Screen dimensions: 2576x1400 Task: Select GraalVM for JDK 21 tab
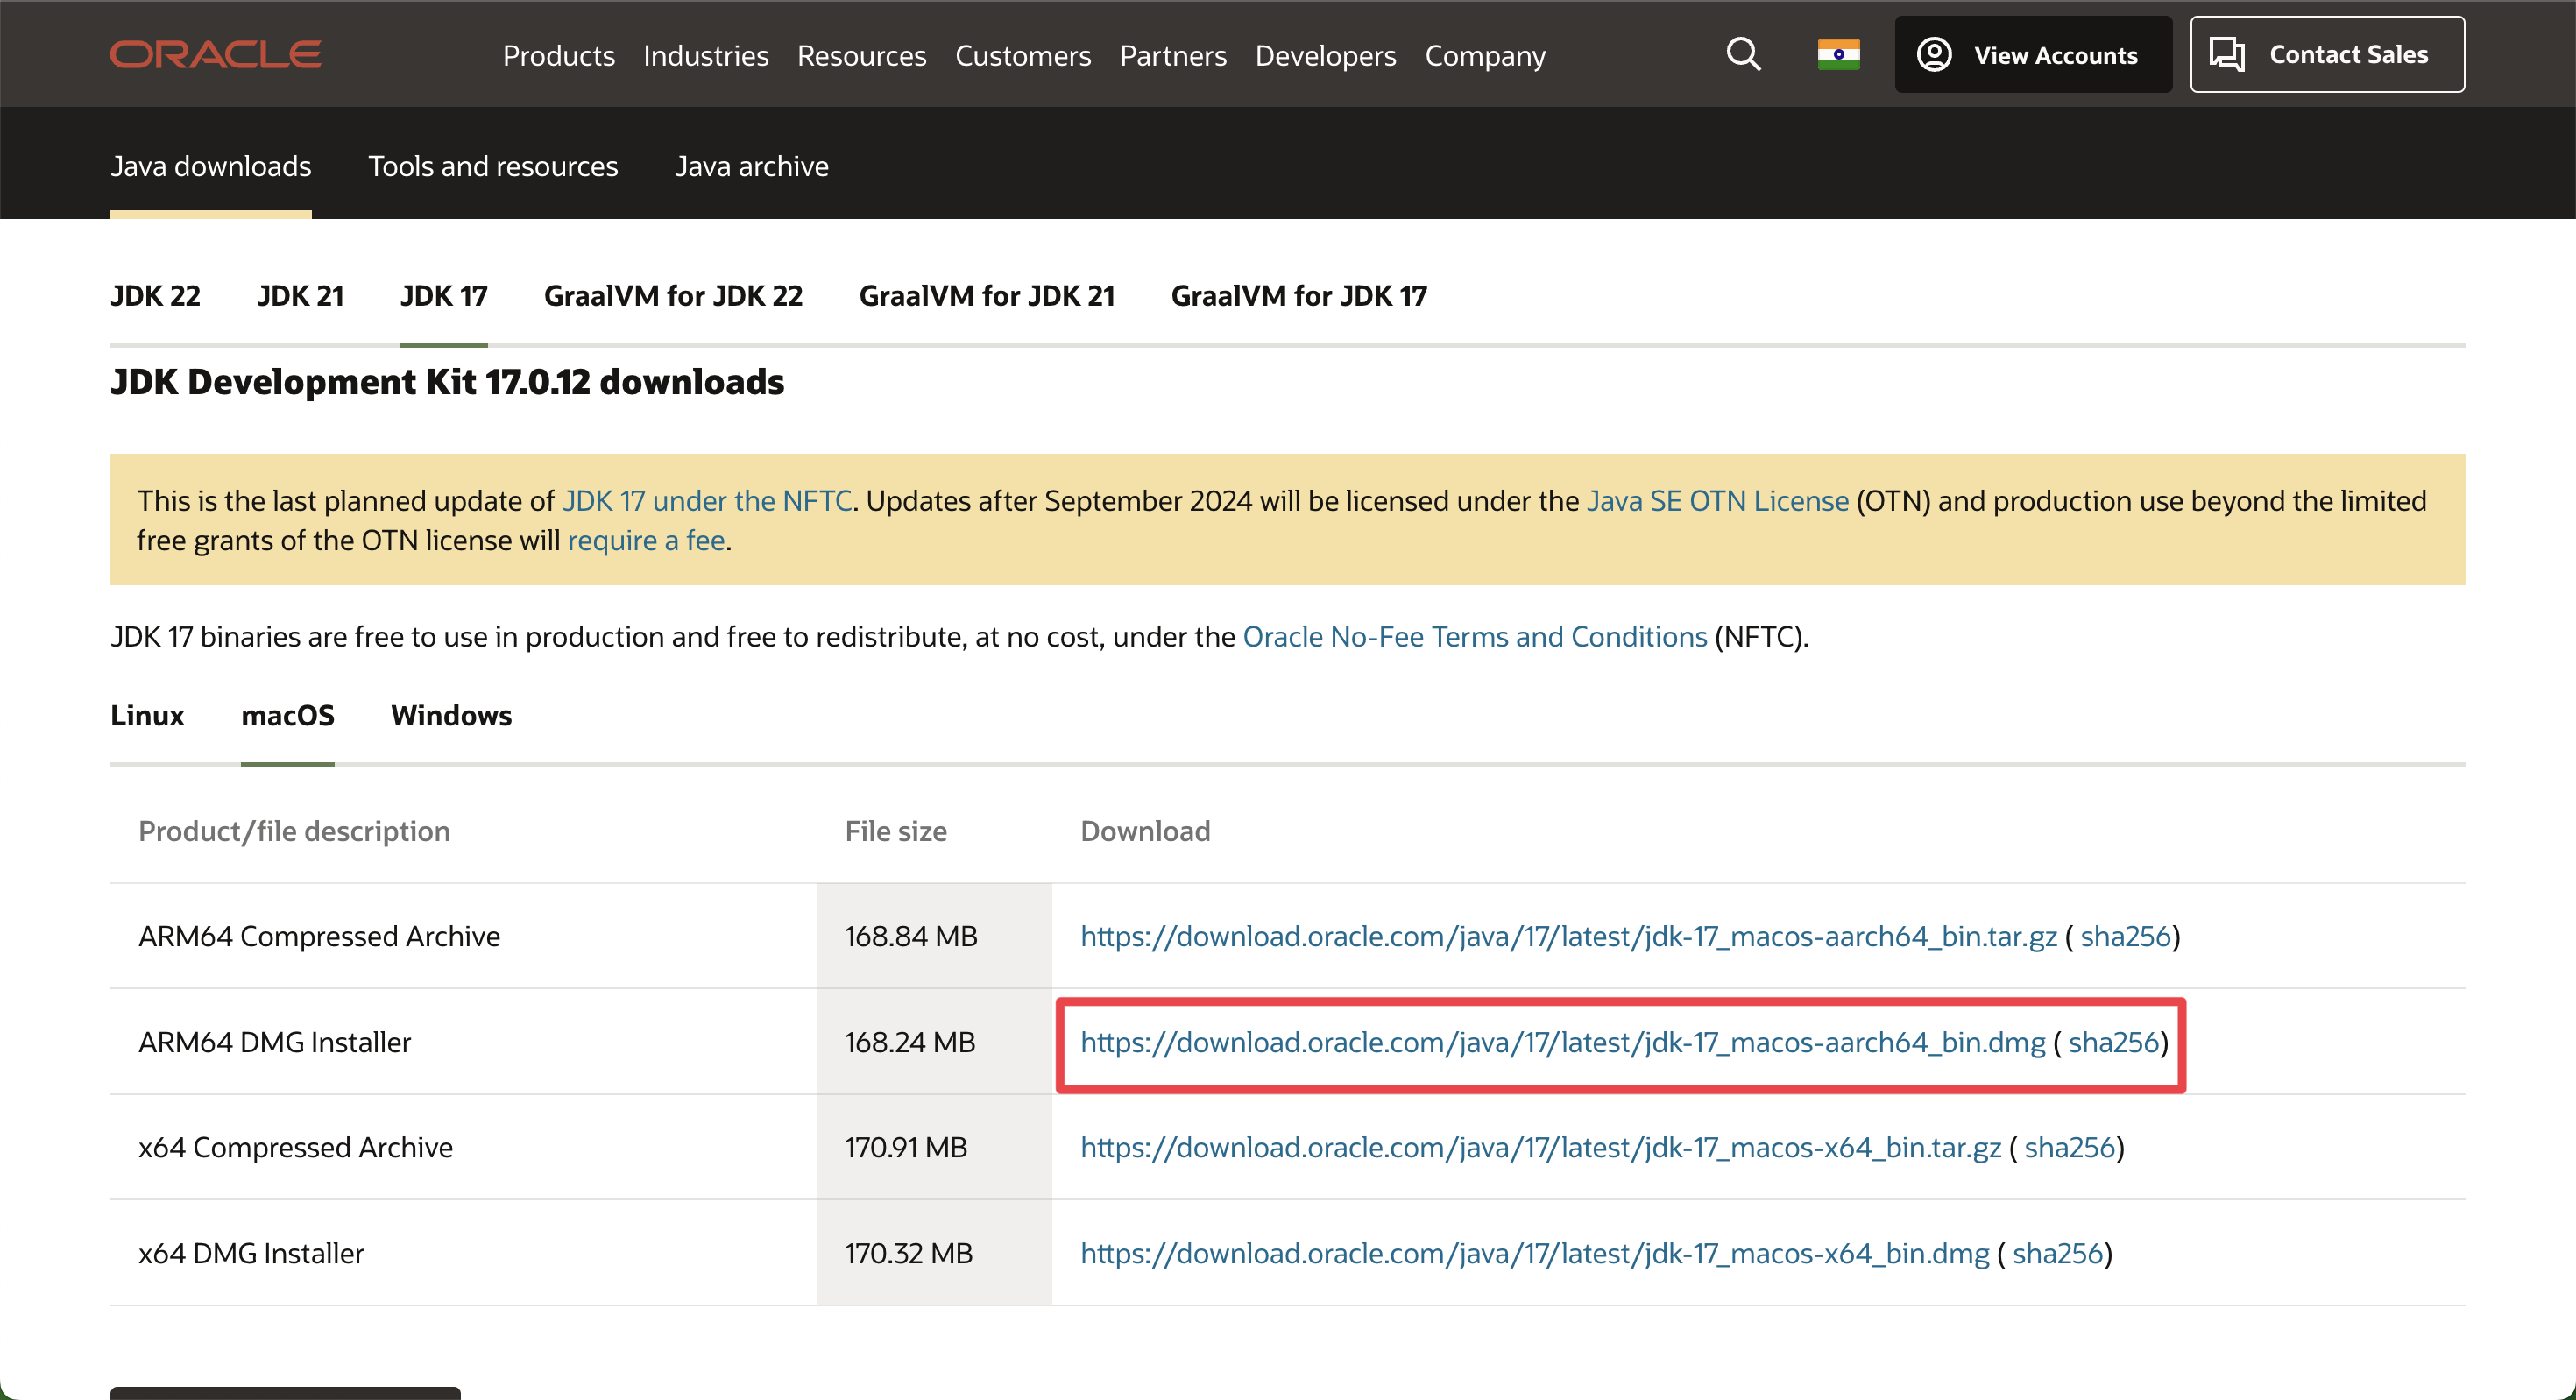click(987, 296)
